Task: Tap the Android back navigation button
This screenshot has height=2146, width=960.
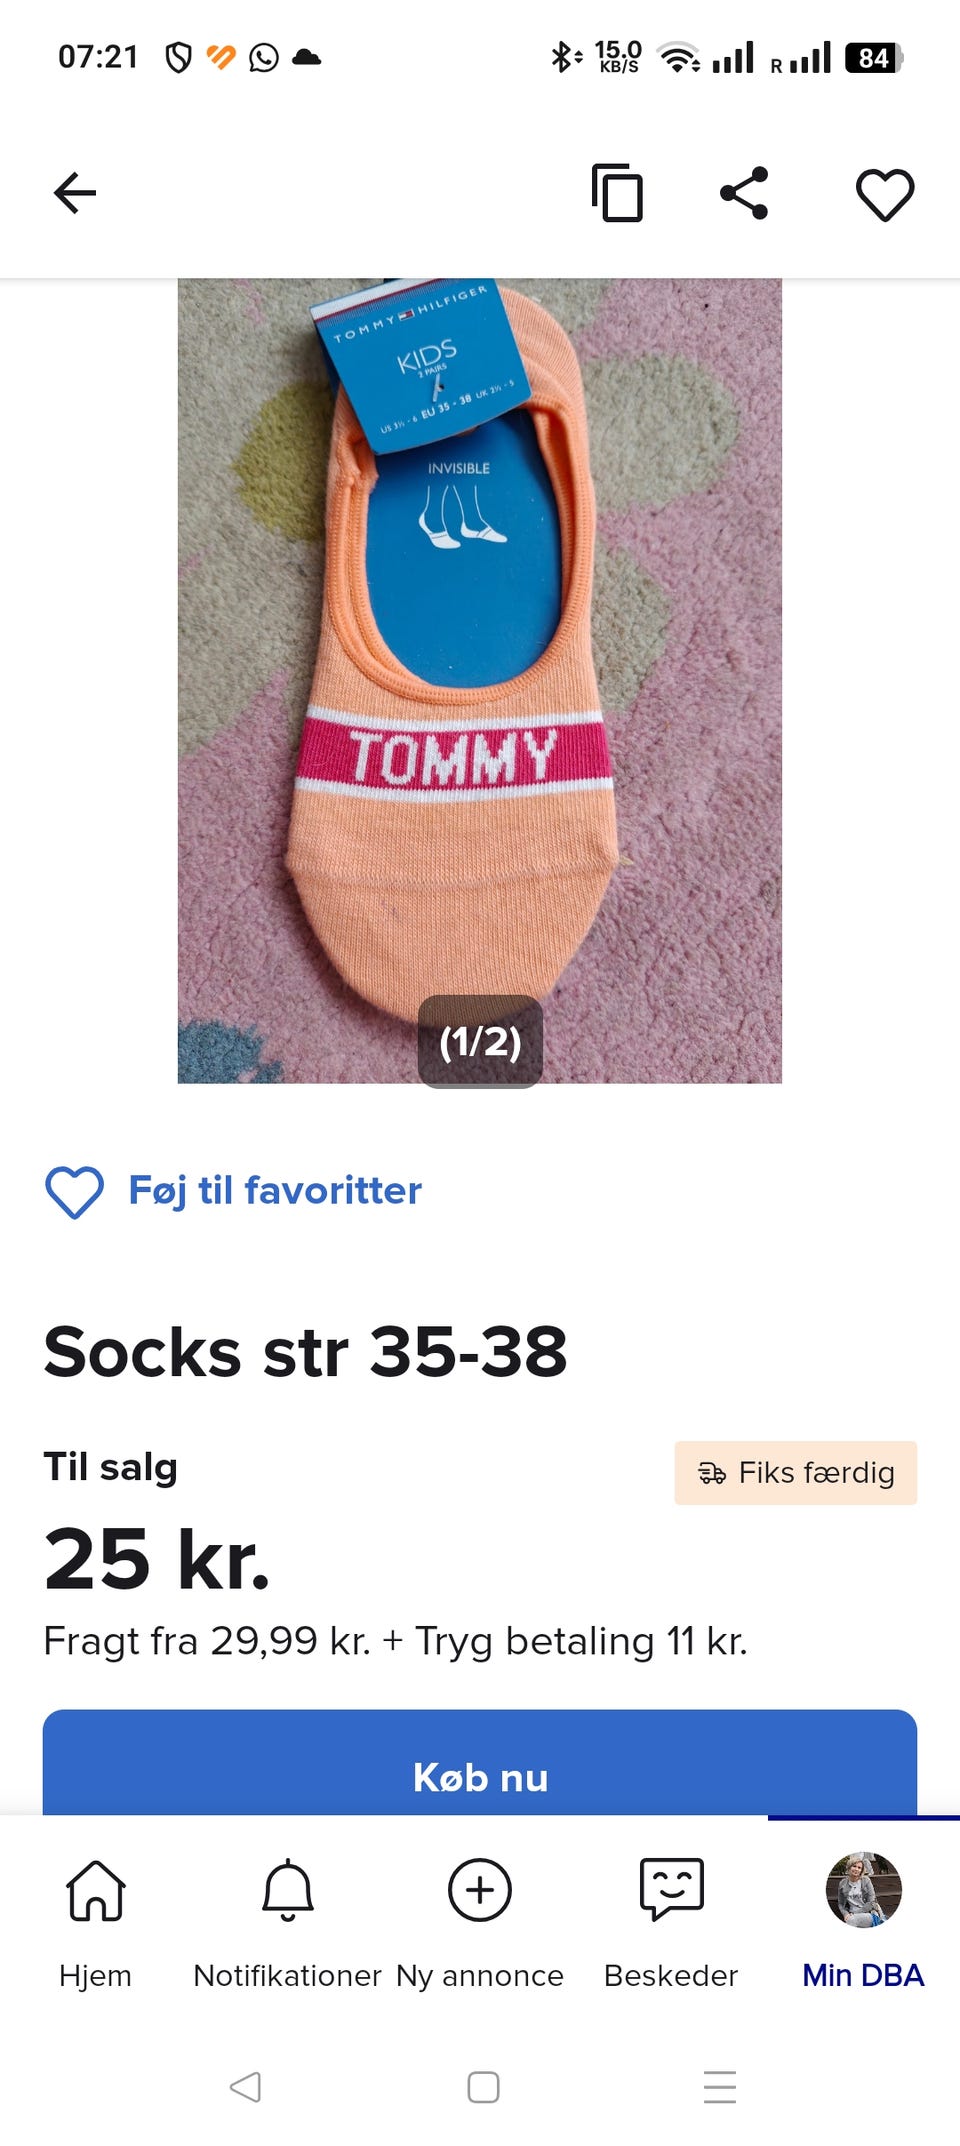Action: (245, 2087)
